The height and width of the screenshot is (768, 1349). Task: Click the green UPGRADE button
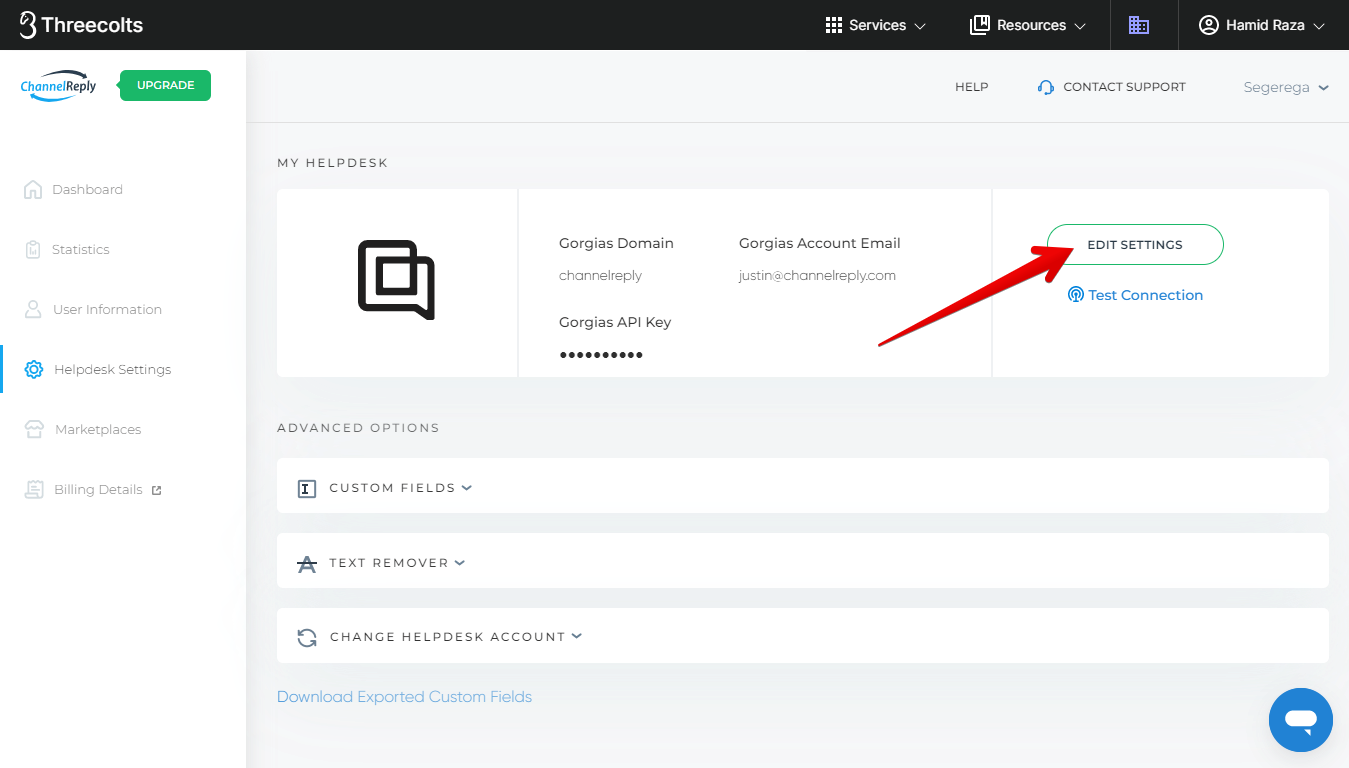pyautogui.click(x=165, y=85)
